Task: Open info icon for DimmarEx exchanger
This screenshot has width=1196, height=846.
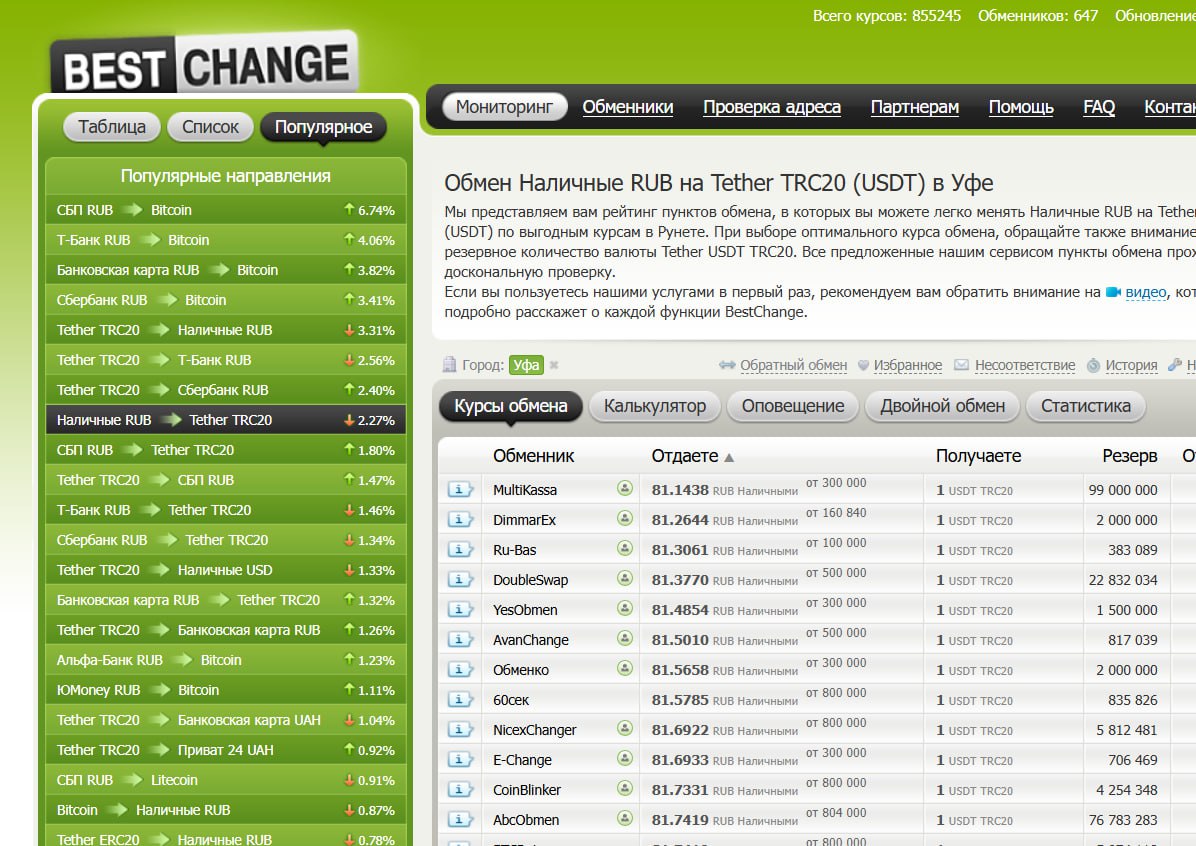Action: pos(460,520)
